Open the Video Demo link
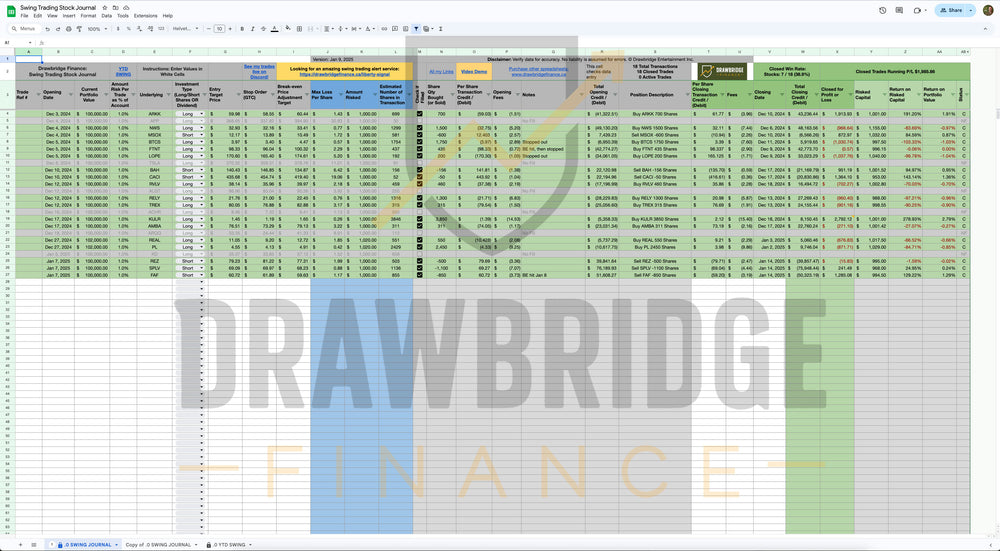Viewport: 1000px width, 551px height. coord(474,71)
